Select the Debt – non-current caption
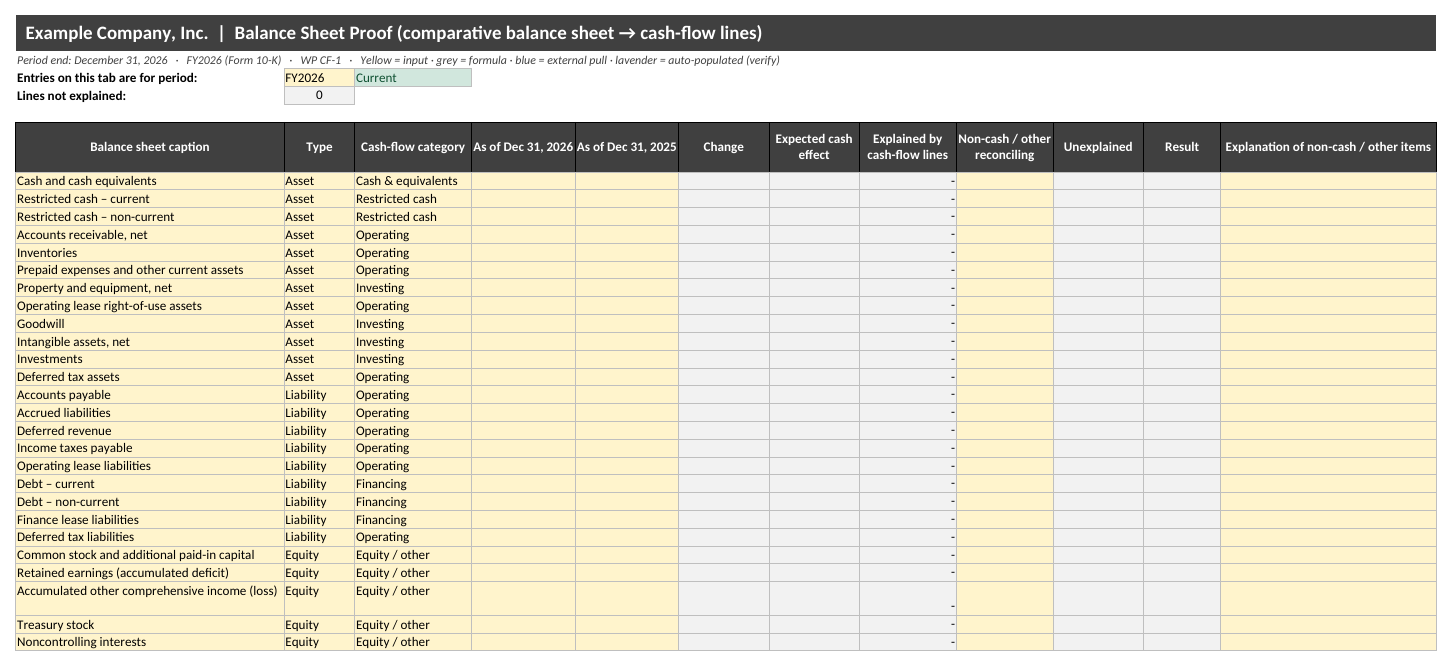The width and height of the screenshot is (1452, 666). point(150,502)
